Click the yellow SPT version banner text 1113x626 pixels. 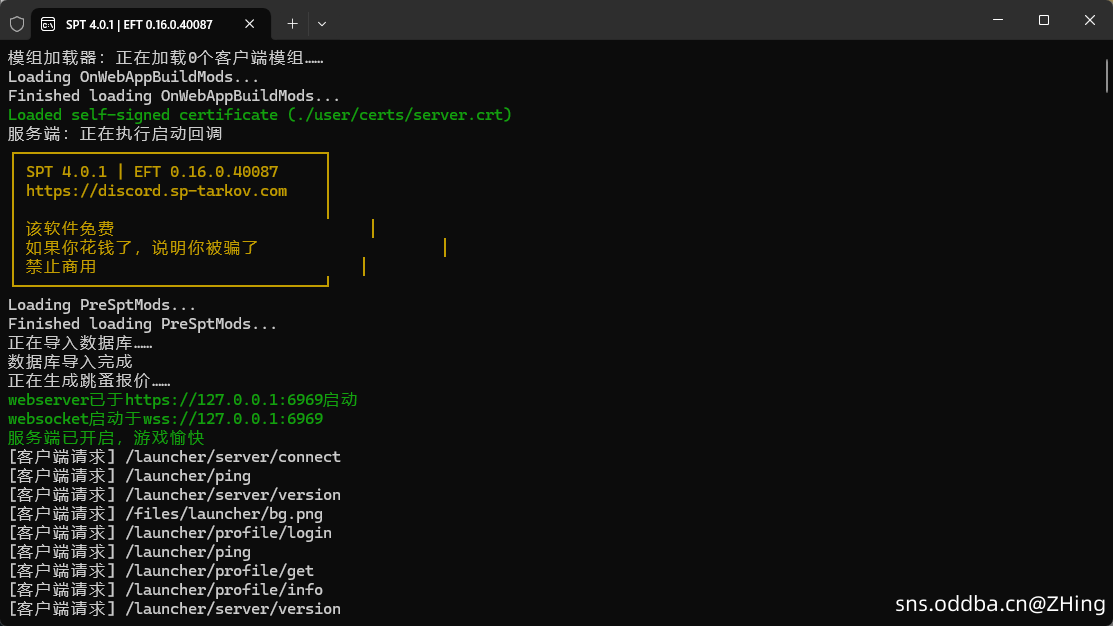pyautogui.click(x=152, y=172)
